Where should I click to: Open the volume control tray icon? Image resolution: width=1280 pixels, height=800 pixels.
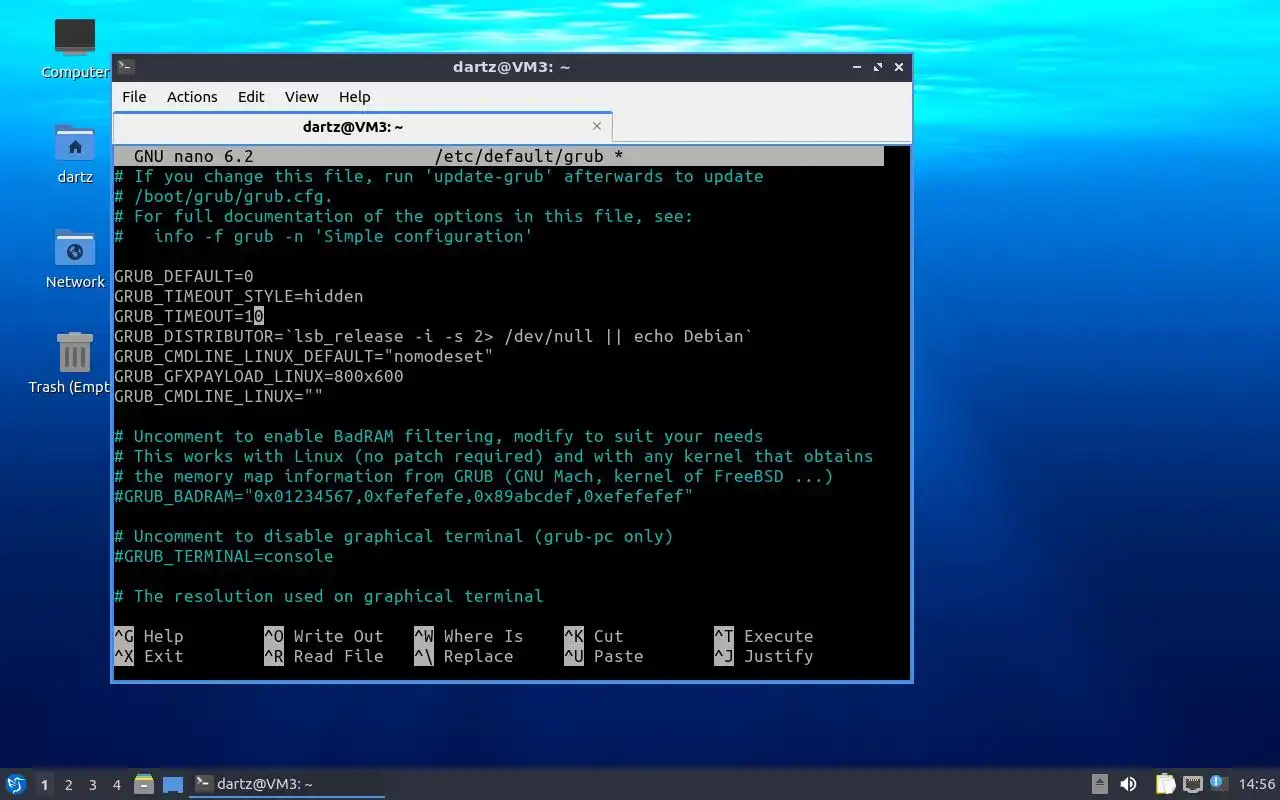coord(1128,784)
